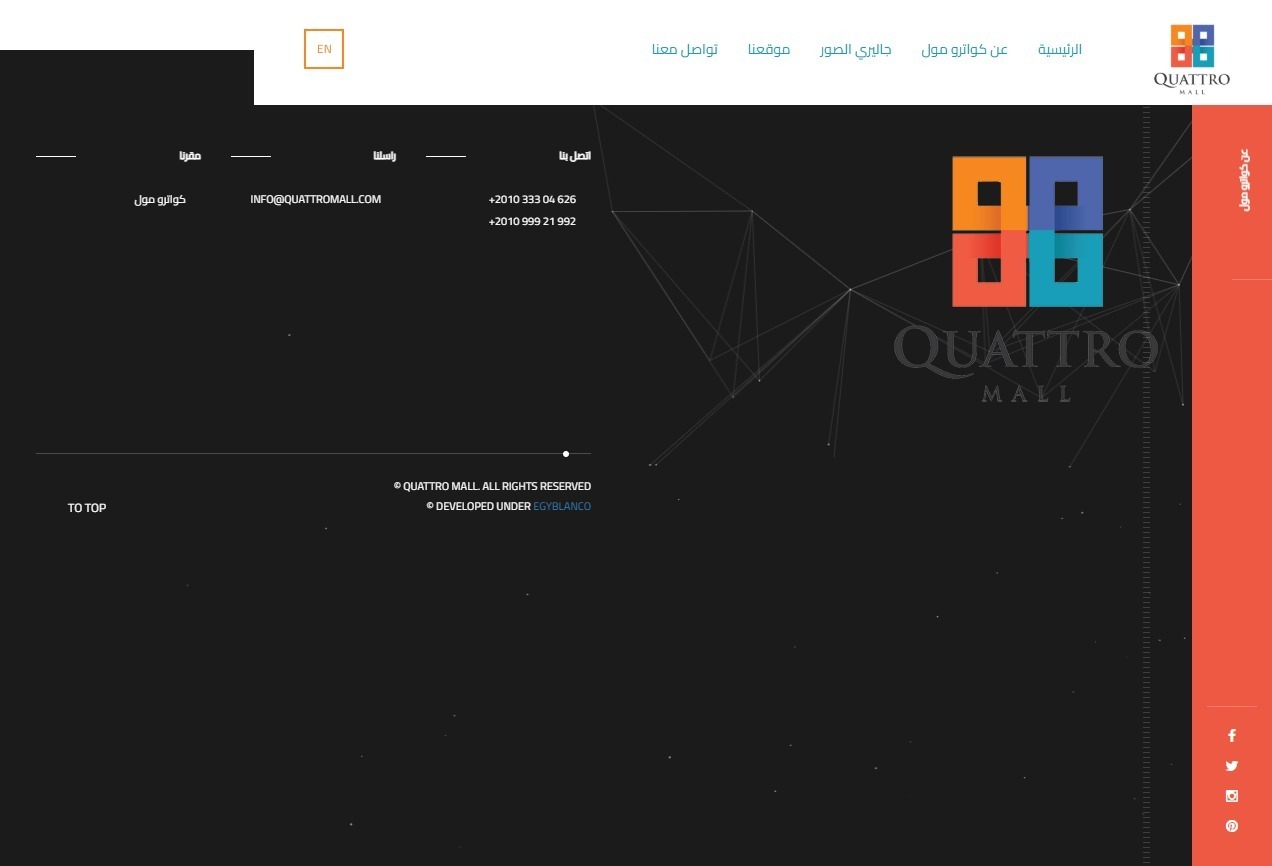1272x866 pixels.
Task: Click the Quattro Mall header logo
Action: [x=1191, y=59]
